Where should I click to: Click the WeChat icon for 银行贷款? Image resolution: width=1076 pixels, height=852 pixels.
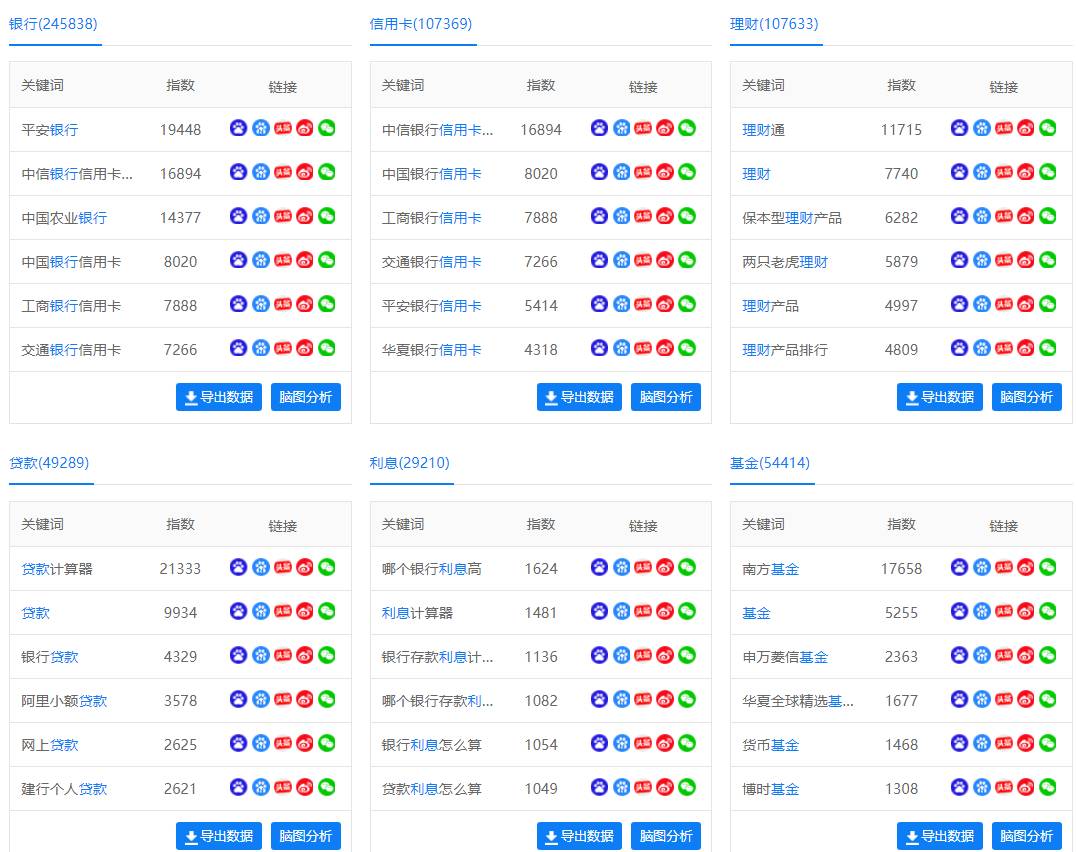(327, 655)
